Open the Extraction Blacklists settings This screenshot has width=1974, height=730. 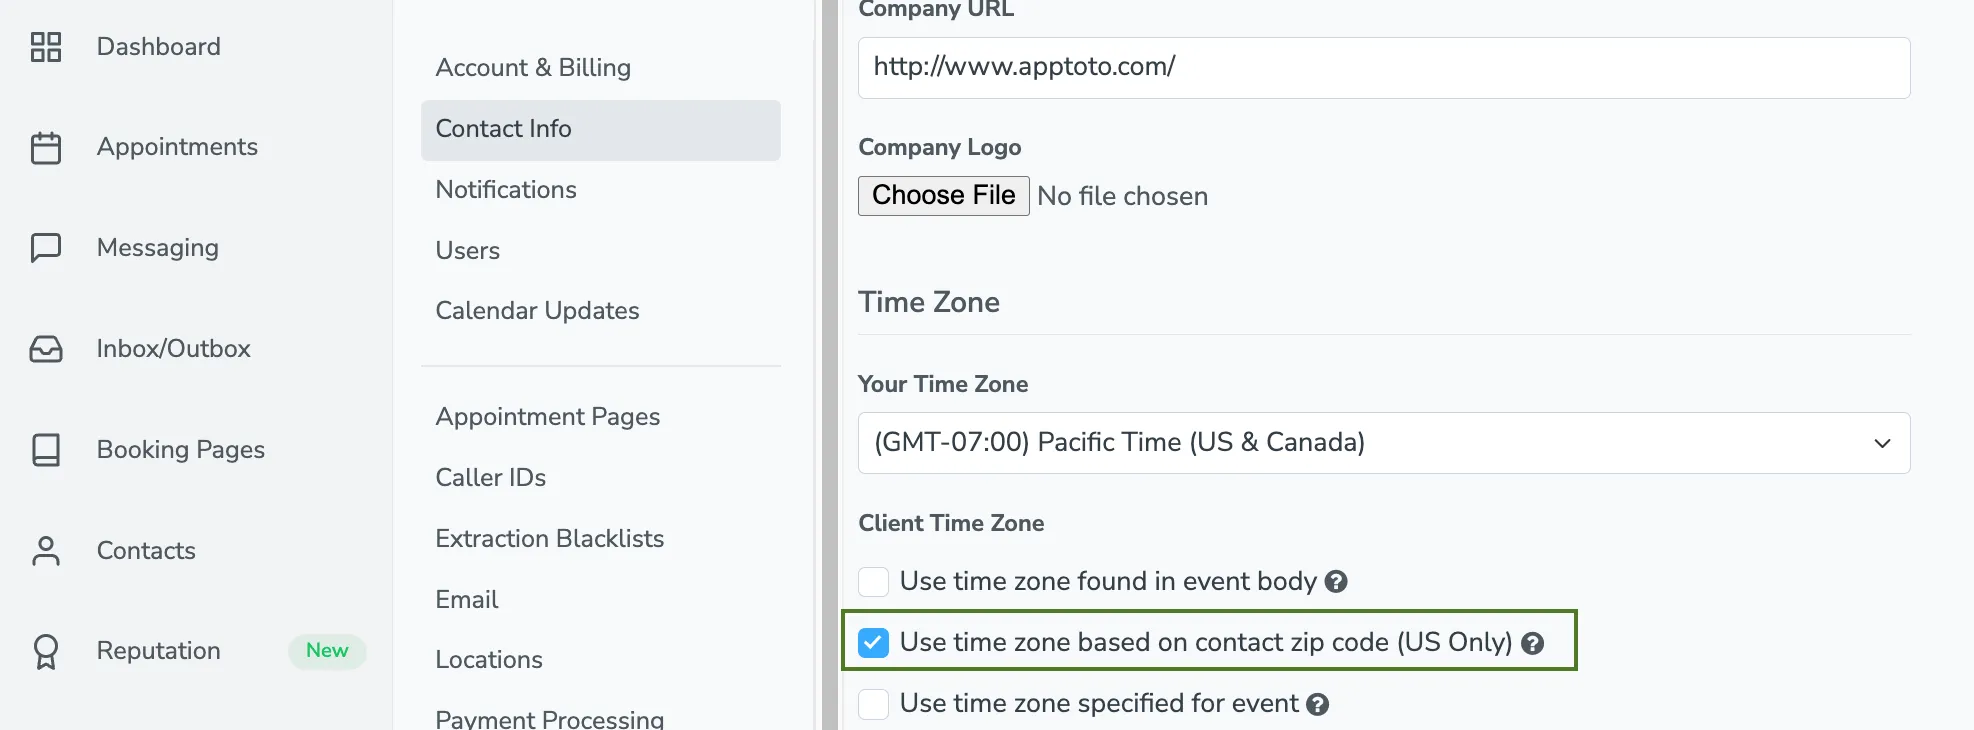pyautogui.click(x=549, y=539)
